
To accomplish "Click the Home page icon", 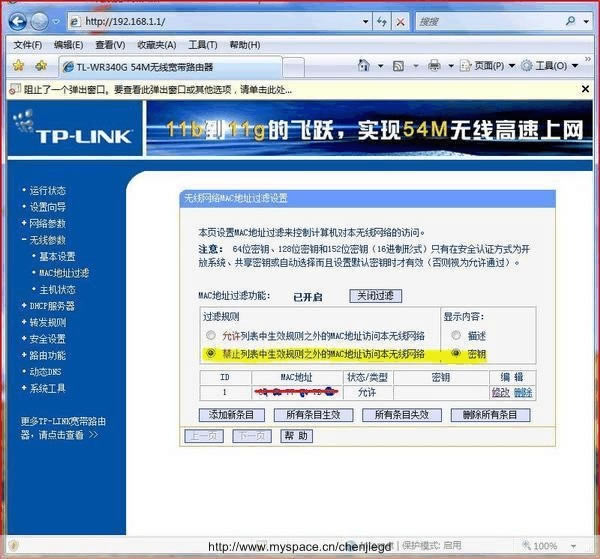I will 364,65.
